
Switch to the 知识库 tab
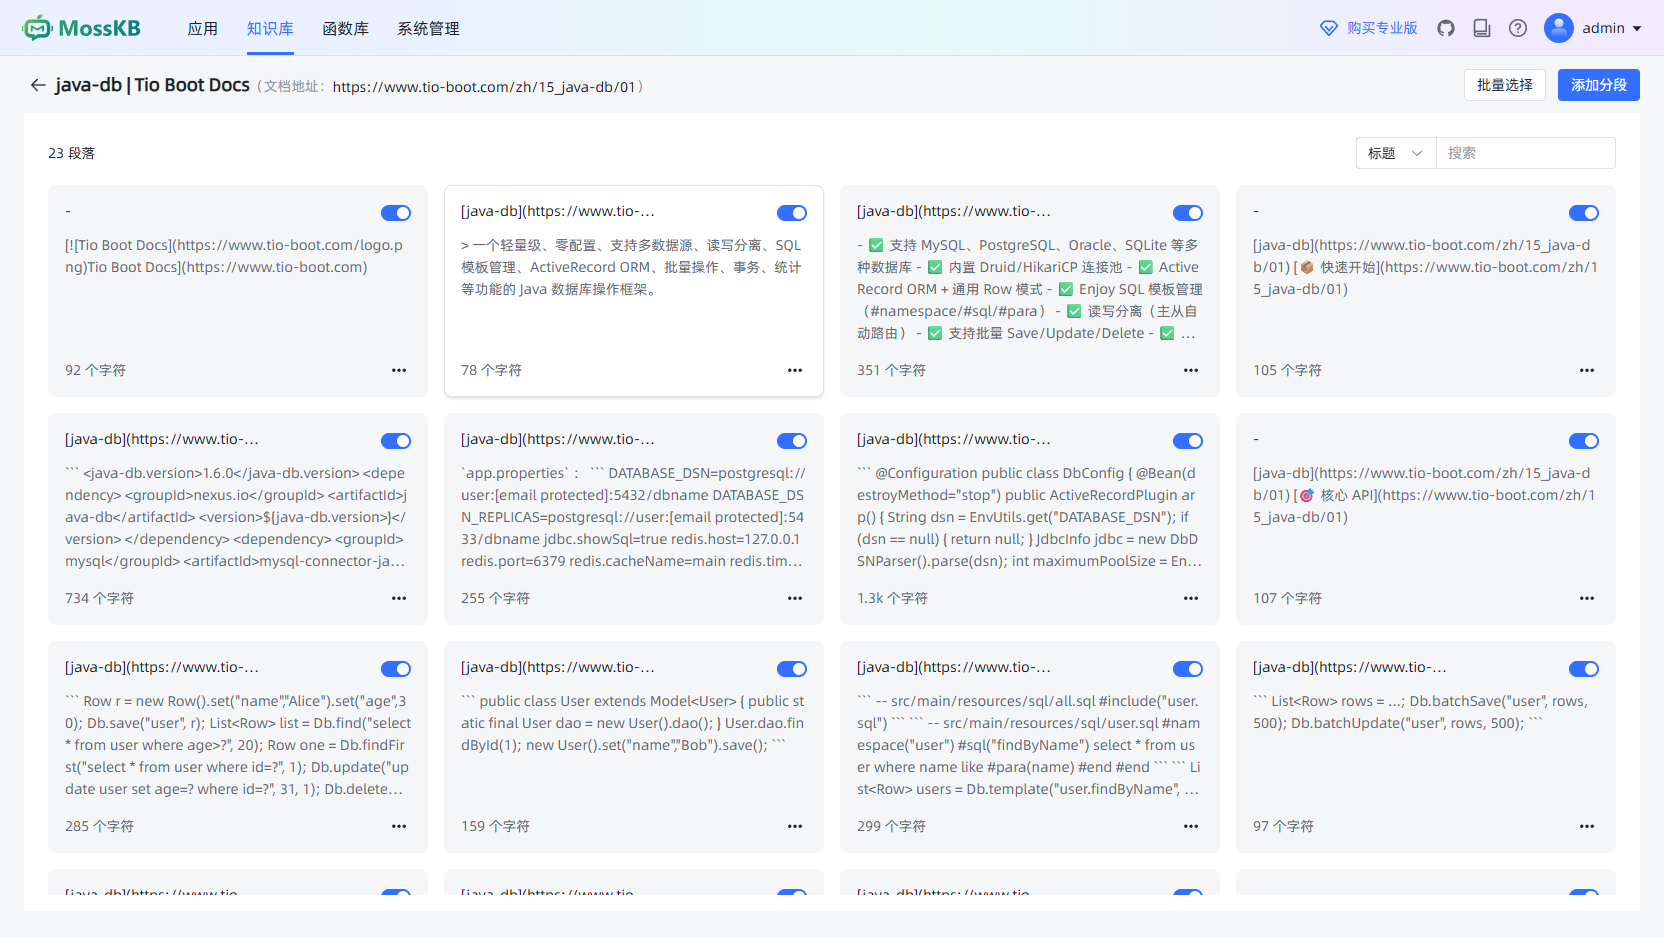(x=270, y=28)
